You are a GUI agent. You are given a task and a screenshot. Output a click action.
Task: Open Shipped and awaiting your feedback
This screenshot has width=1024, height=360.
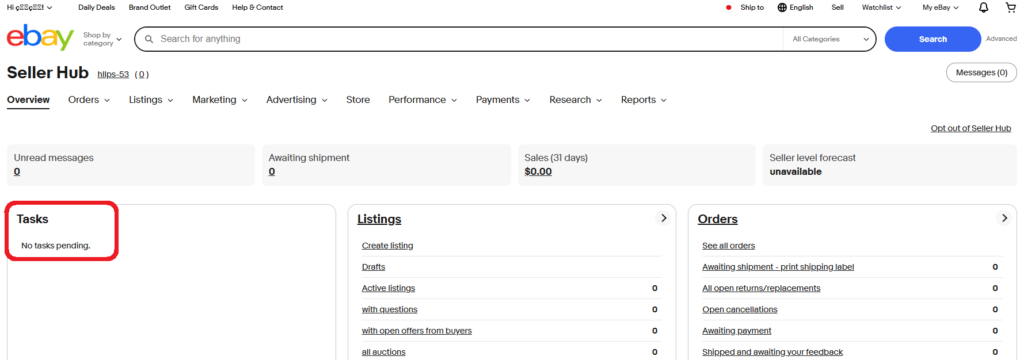pos(773,352)
